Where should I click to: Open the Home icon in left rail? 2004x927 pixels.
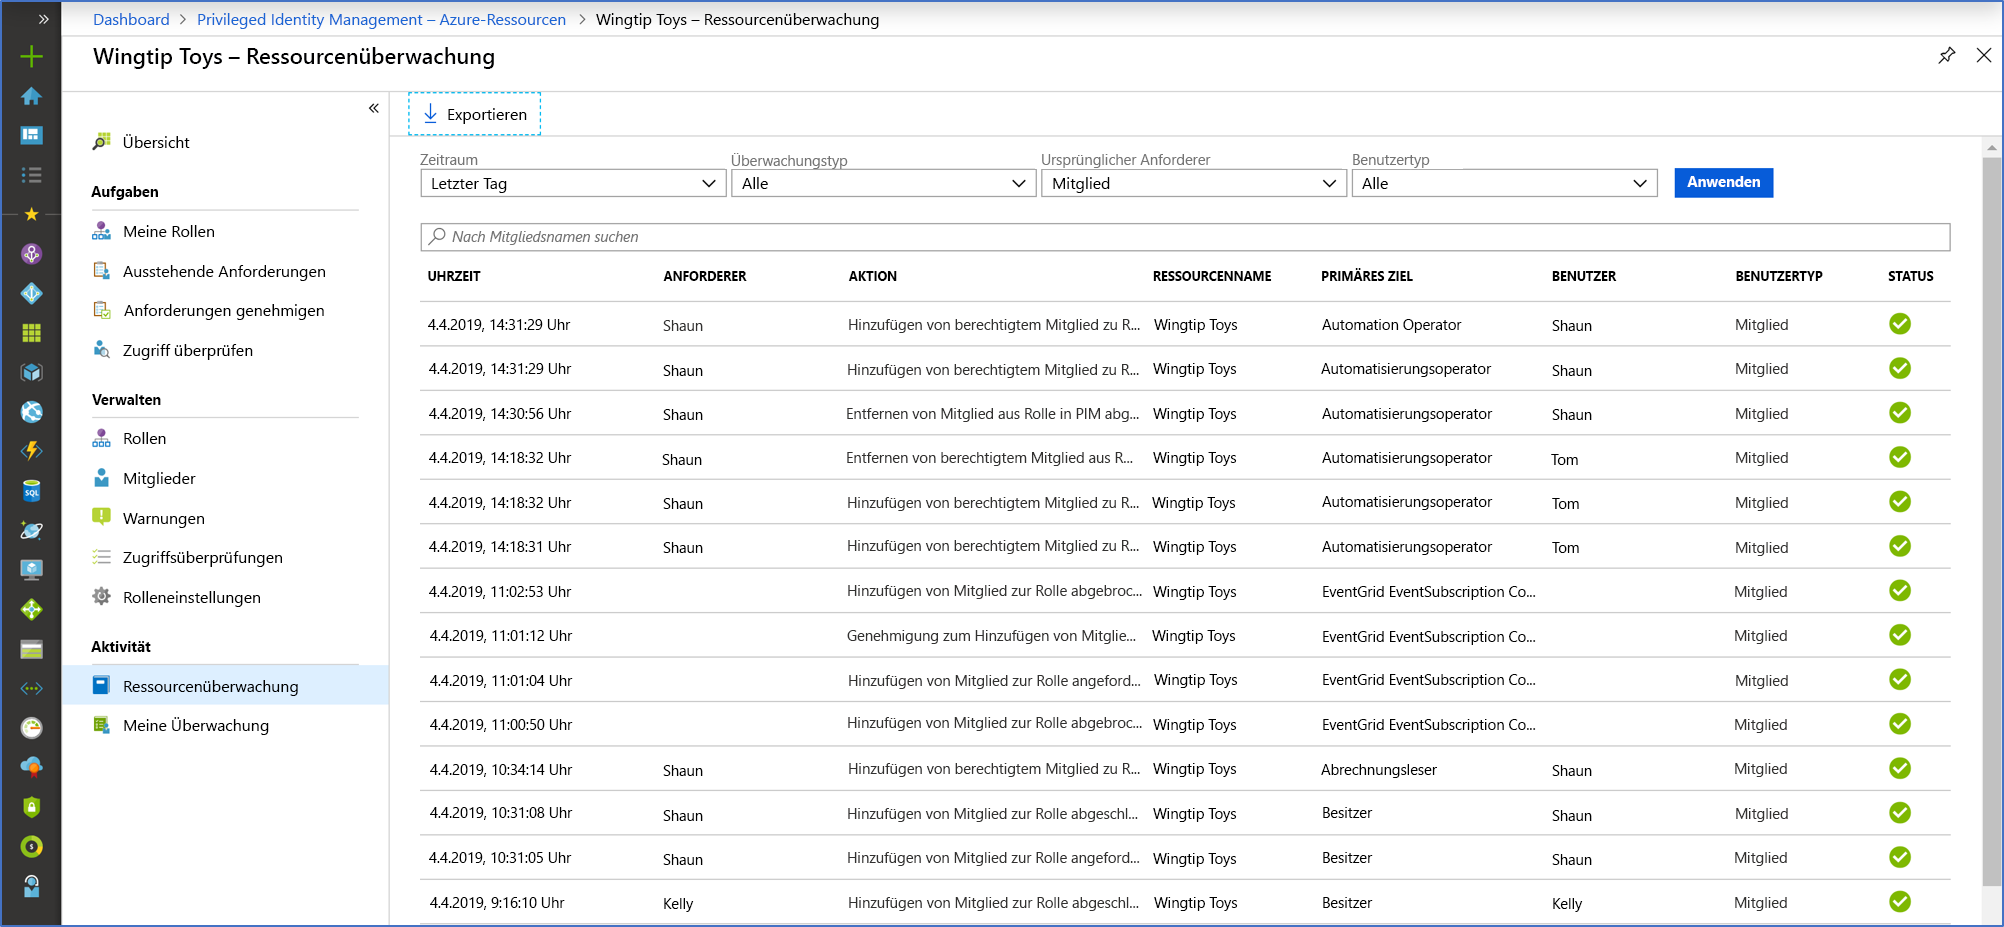(x=31, y=96)
